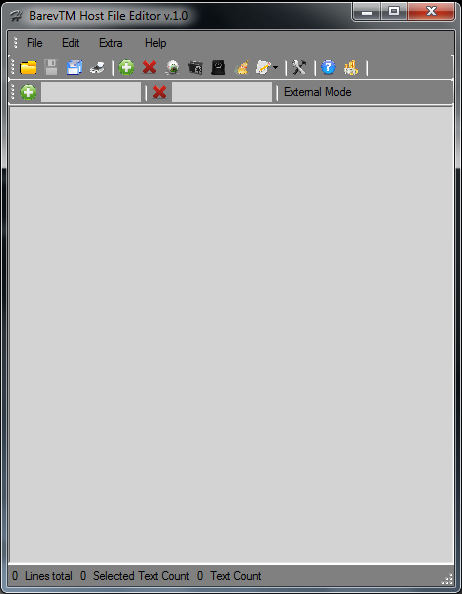Click the Selected Text Count status text
Viewport: 462px width, 594px height.
(141, 576)
